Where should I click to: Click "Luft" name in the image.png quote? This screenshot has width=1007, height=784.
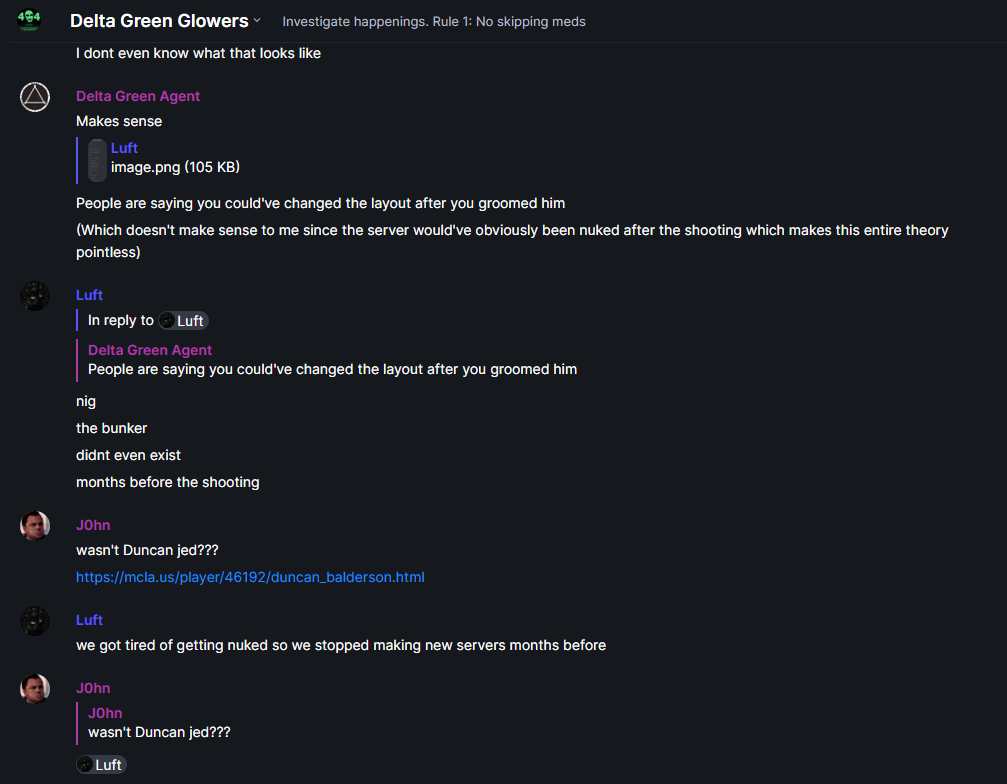(124, 148)
